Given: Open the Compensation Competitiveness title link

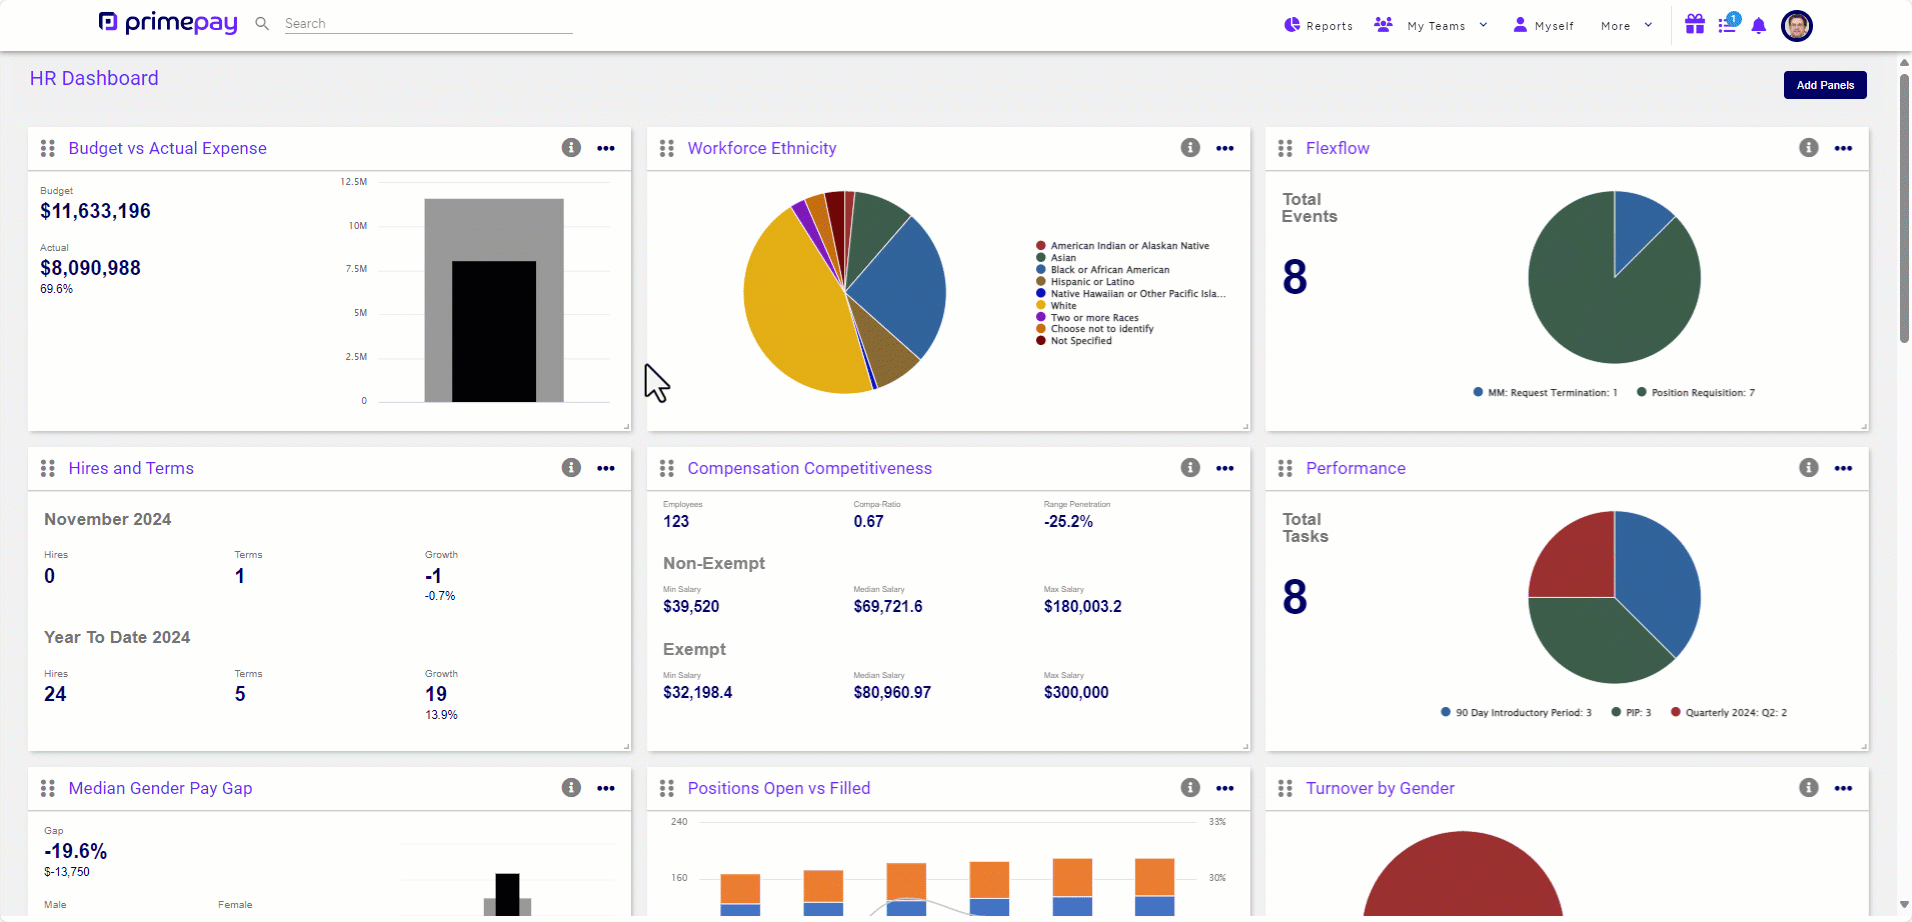Looking at the screenshot, I should [x=809, y=468].
